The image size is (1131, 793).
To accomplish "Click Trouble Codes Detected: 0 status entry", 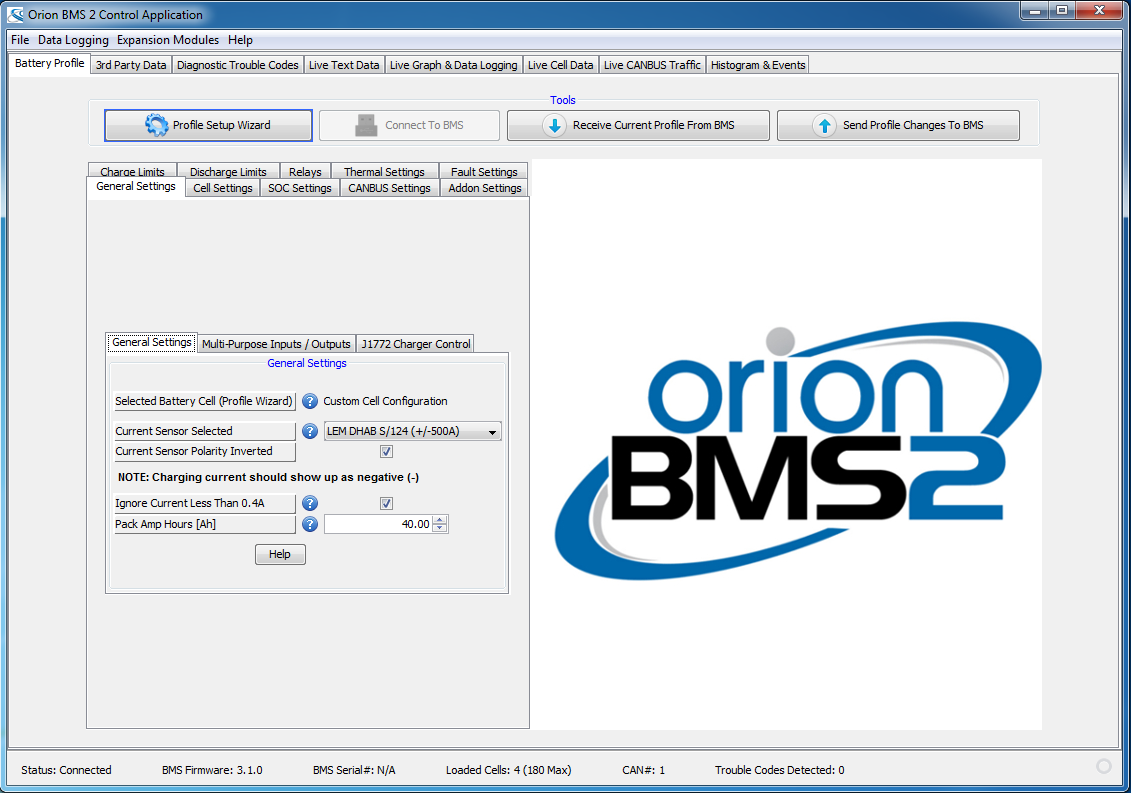I will [x=780, y=770].
